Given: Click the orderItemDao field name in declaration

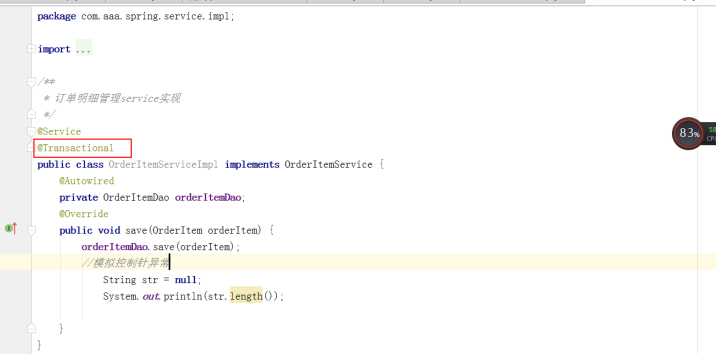Looking at the screenshot, I should tap(208, 197).
